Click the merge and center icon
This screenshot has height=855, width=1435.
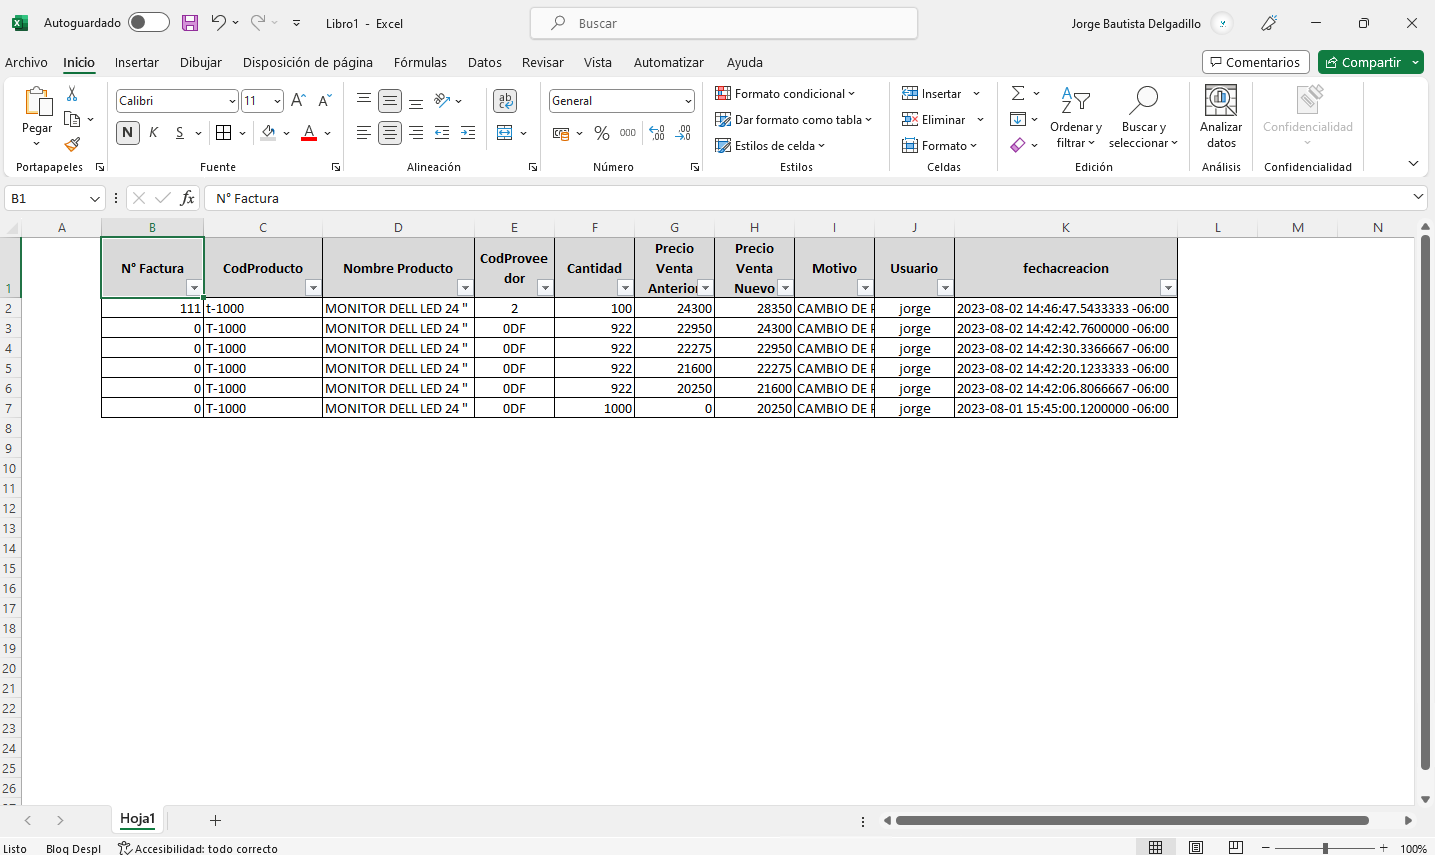tap(505, 132)
